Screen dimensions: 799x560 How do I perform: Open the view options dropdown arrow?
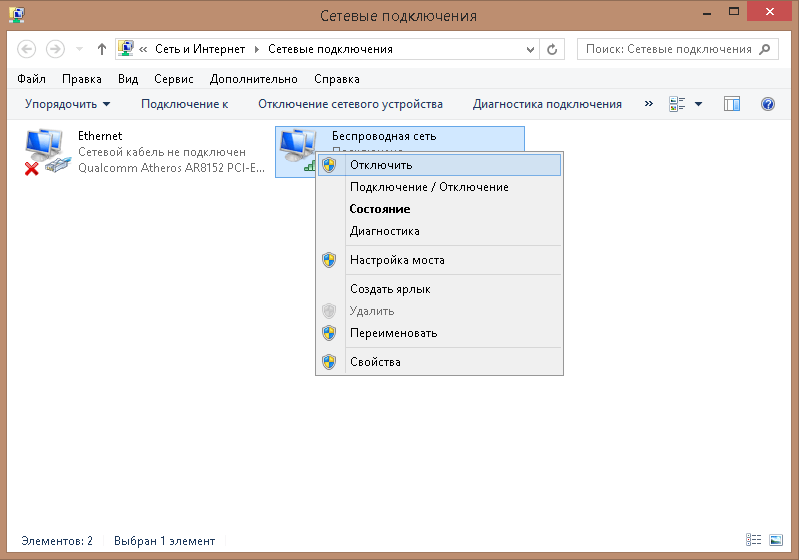699,104
